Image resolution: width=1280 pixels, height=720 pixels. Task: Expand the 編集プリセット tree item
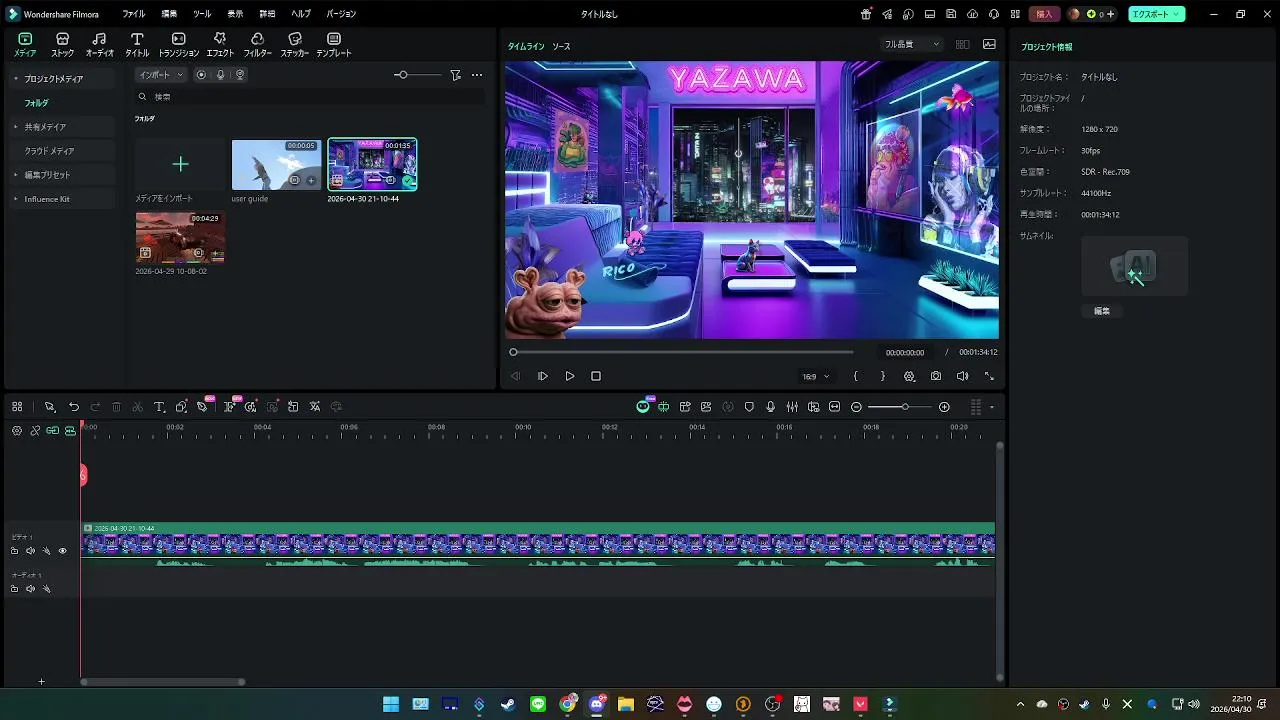coord(16,175)
